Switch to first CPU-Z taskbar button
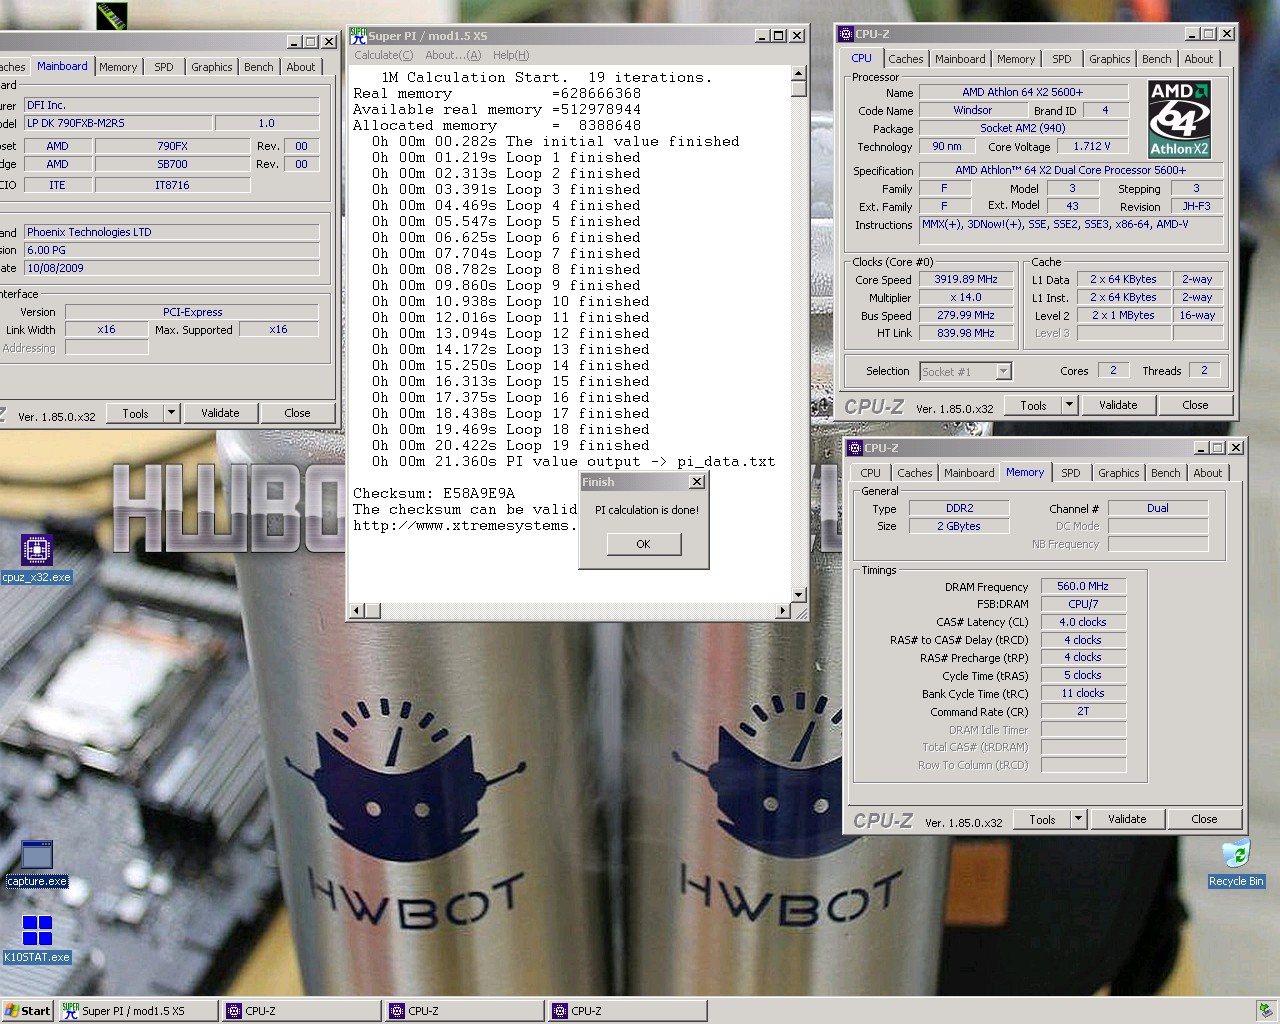This screenshot has width=1280, height=1024. click(301, 1011)
